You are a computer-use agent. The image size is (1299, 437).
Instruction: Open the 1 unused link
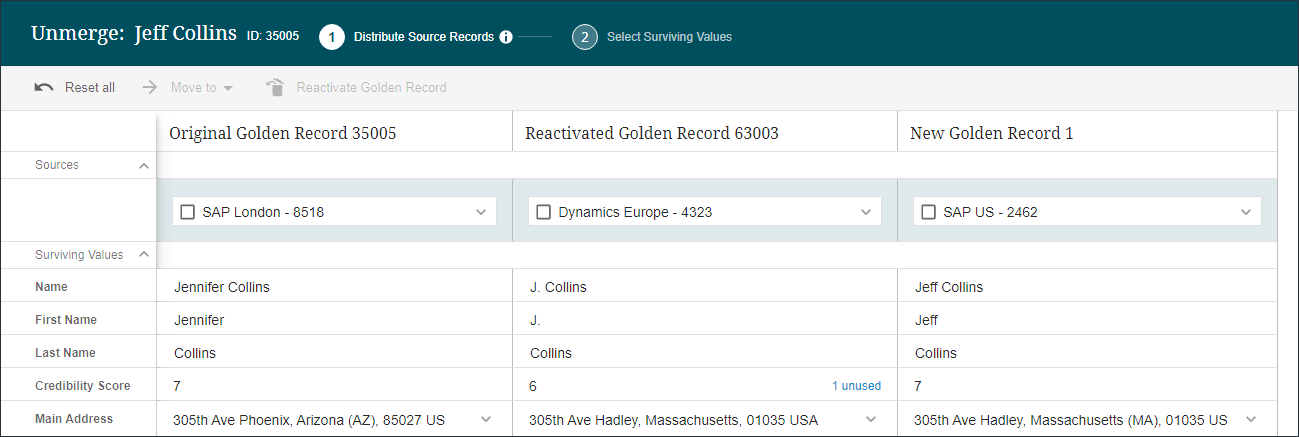coord(856,386)
